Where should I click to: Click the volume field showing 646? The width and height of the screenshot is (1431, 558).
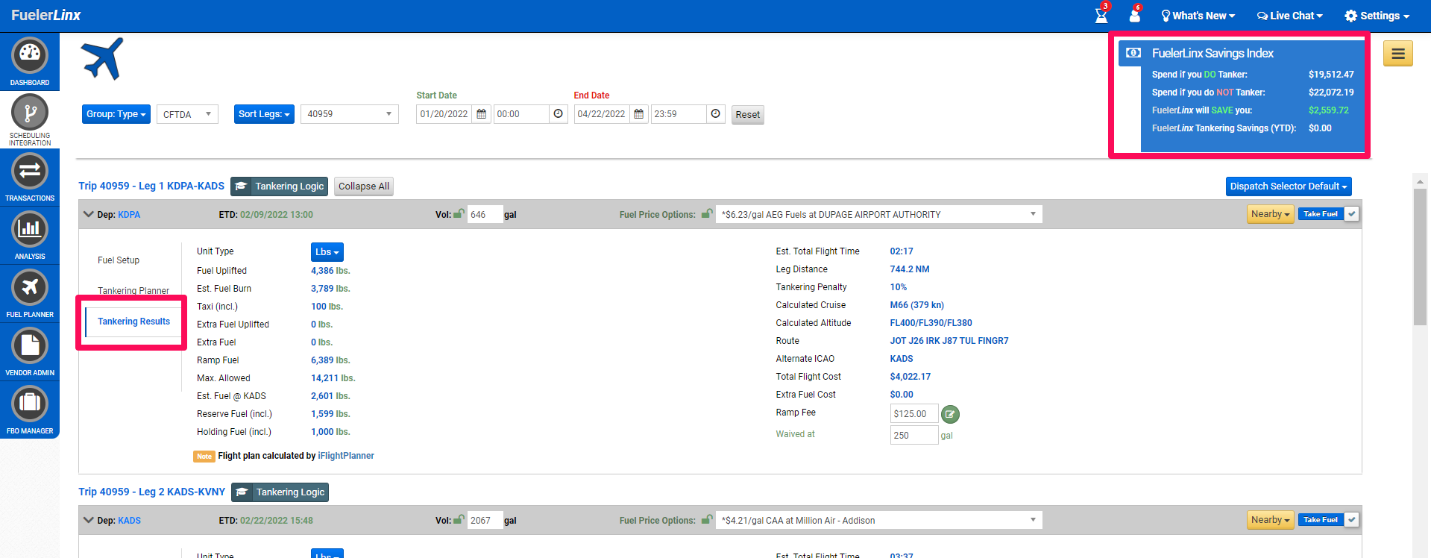485,214
